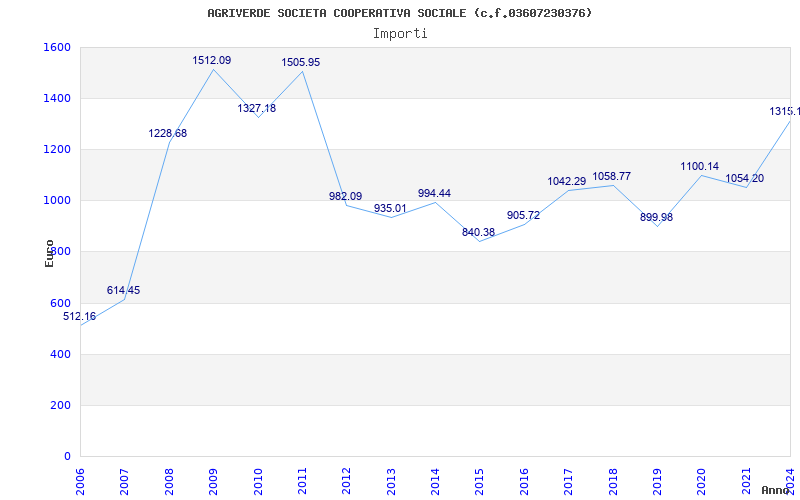Select the 1042.29 value label
The width and height of the screenshot is (800, 500).
tap(567, 181)
